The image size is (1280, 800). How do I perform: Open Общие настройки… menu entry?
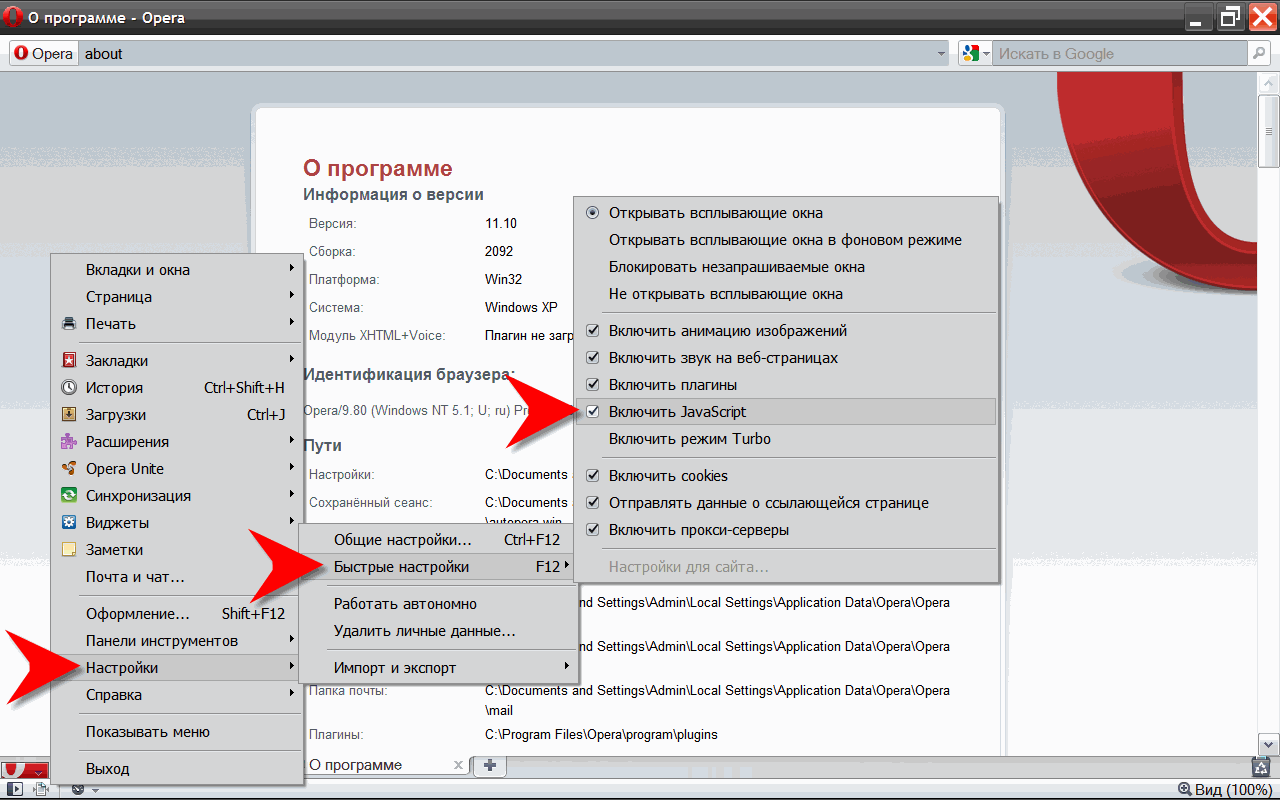pyautogui.click(x=438, y=540)
